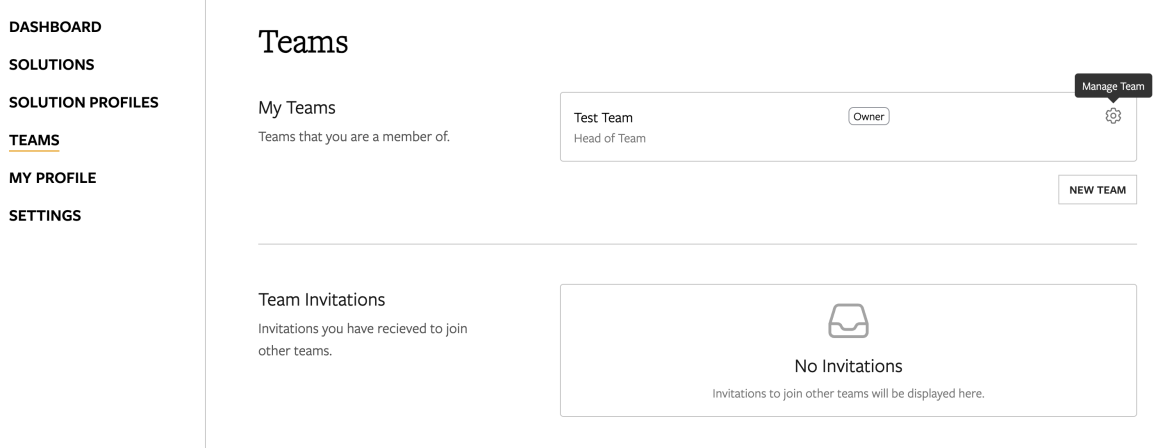Click the New Team button
1165x448 pixels.
pos(1097,190)
